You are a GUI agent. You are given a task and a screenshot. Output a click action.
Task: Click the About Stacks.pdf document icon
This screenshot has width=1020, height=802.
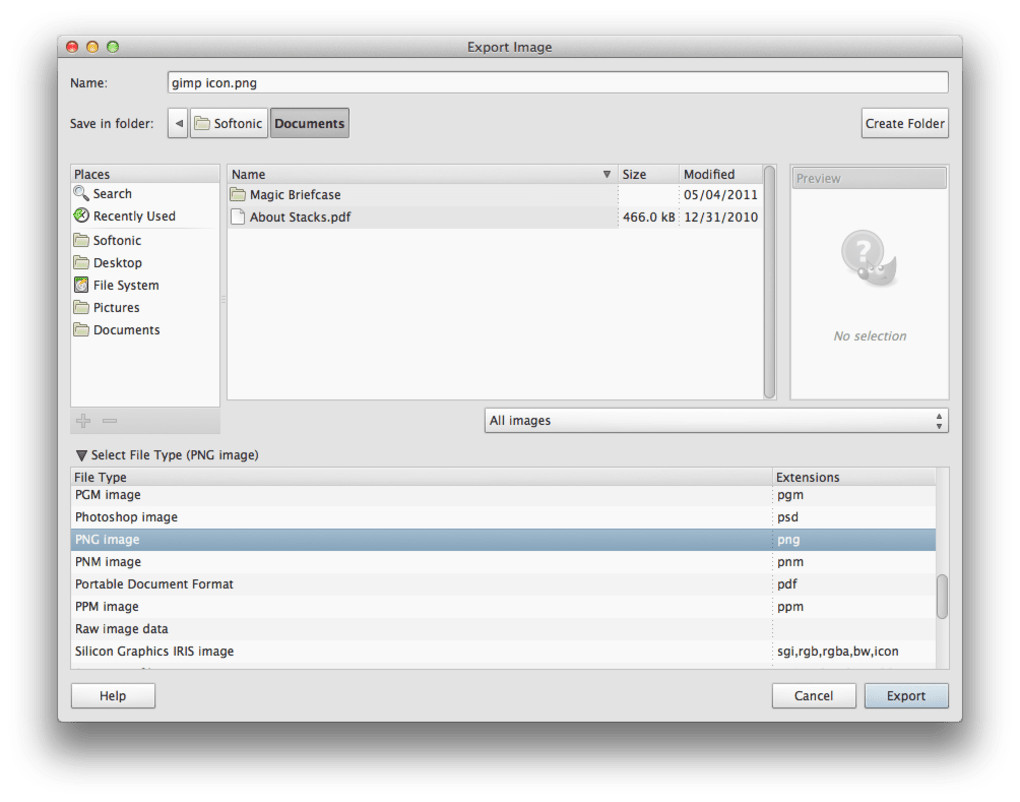[238, 217]
